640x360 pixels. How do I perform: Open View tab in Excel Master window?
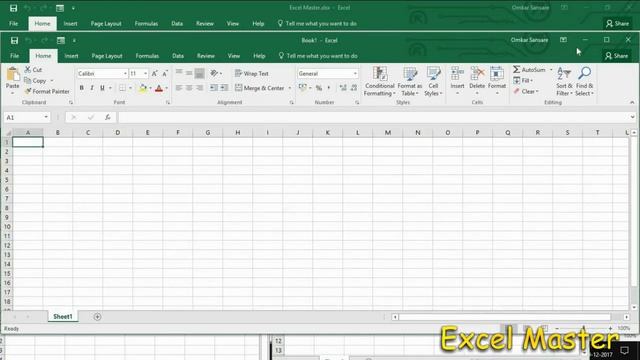pos(233,24)
